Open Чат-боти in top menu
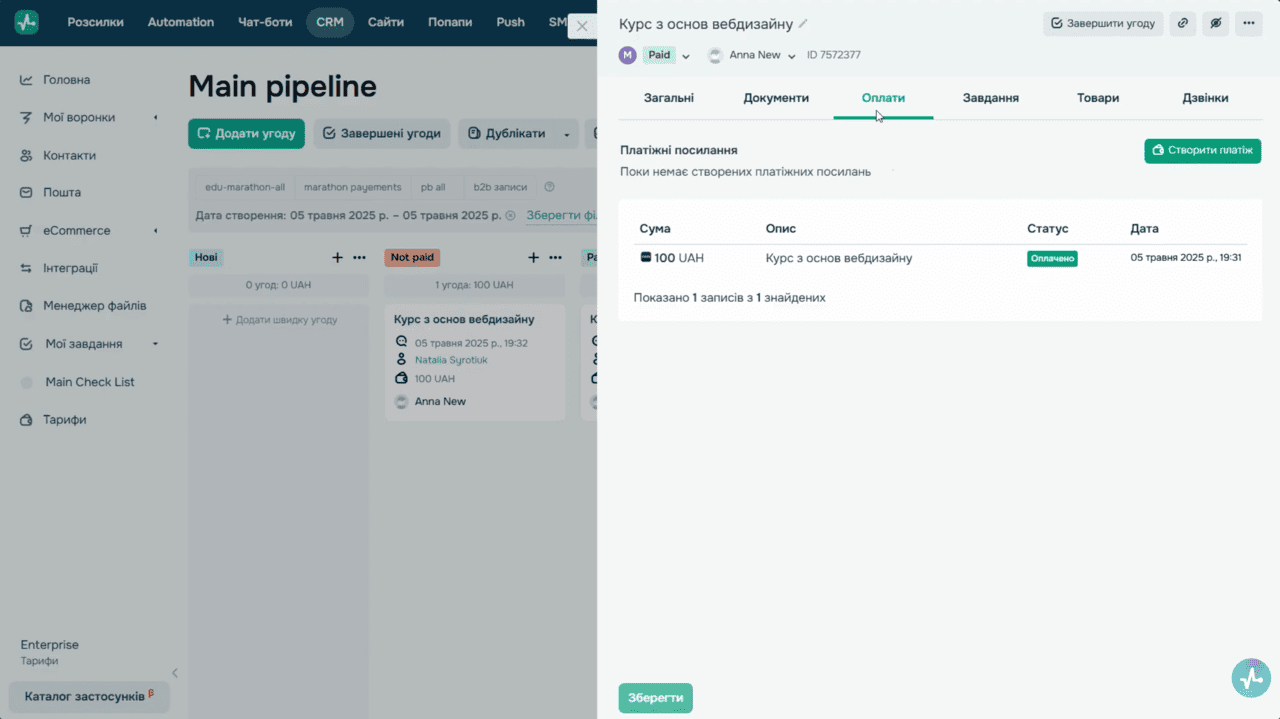 coord(265,22)
